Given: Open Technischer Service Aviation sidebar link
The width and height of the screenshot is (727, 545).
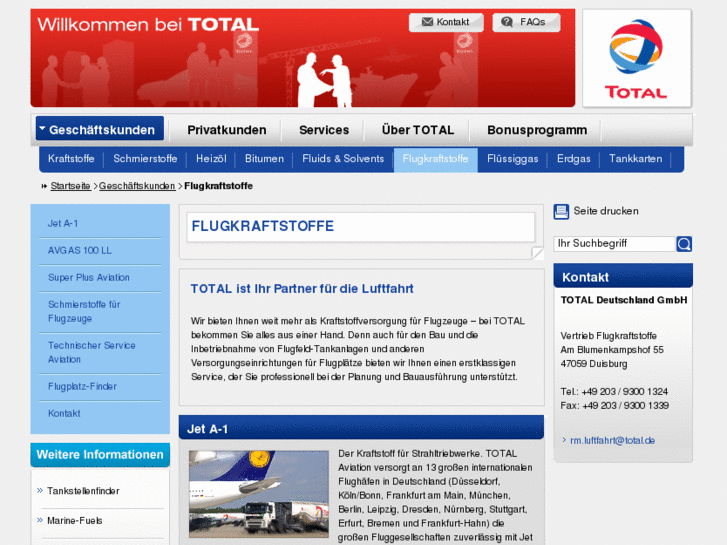Looking at the screenshot, I should point(91,352).
